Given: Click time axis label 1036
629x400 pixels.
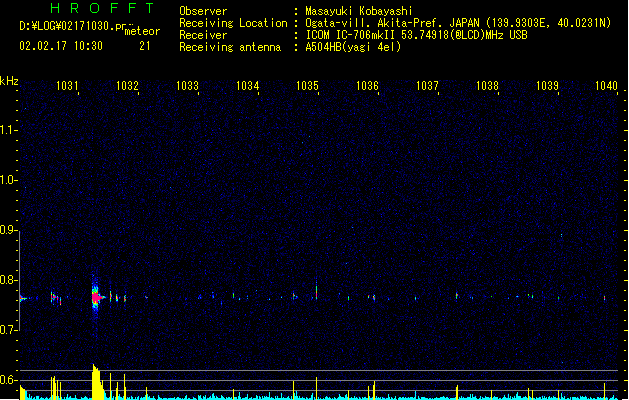Looking at the screenshot, I should point(367,85).
